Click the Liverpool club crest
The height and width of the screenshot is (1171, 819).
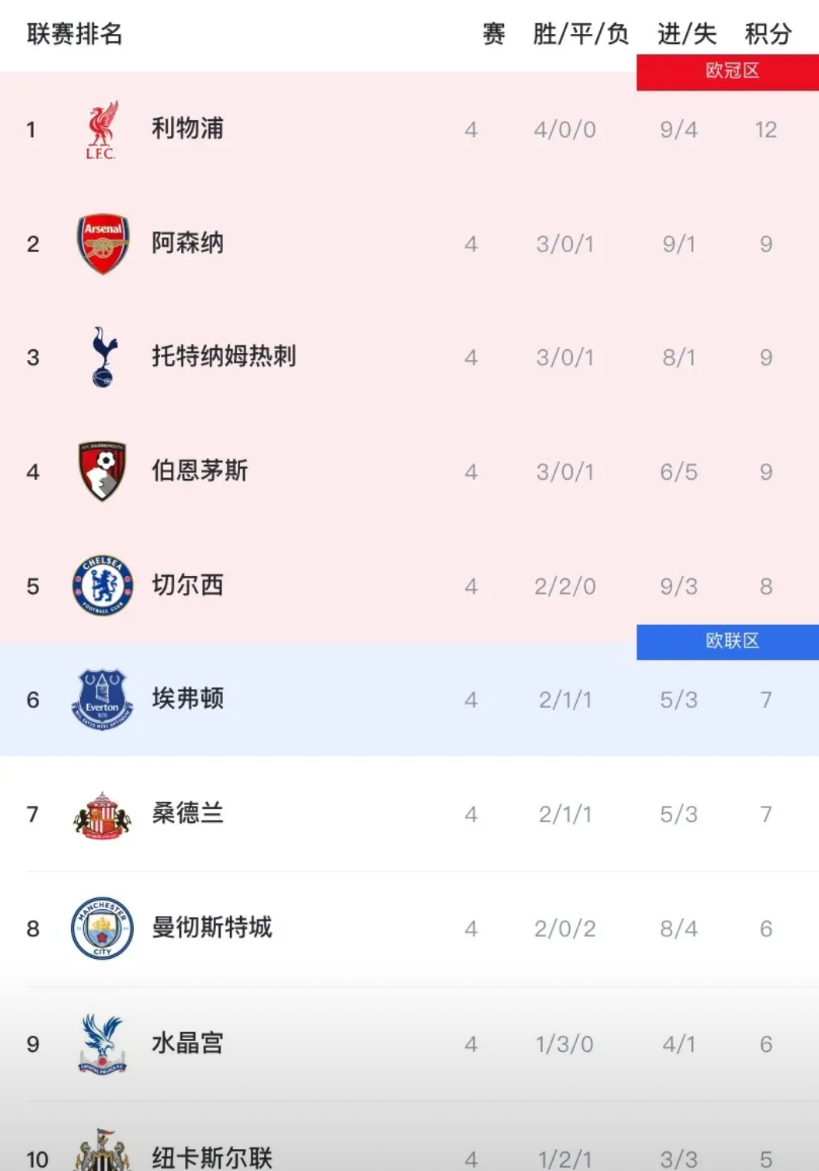click(x=102, y=130)
